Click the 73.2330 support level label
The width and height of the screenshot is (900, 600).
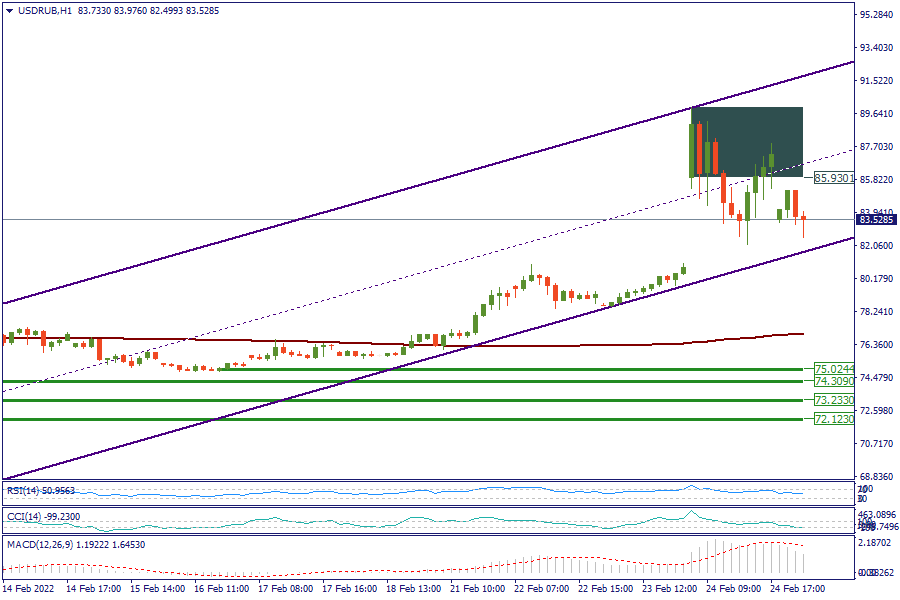(833, 400)
